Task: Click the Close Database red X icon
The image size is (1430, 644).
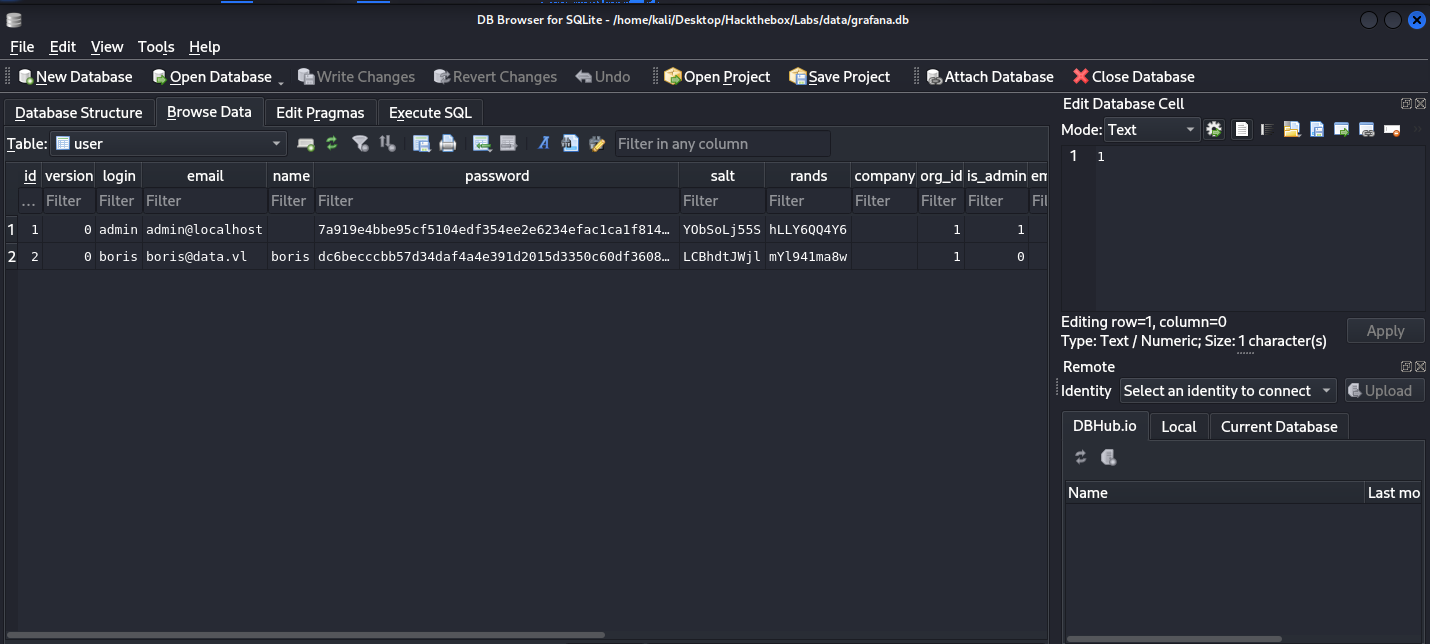Action: pyautogui.click(x=1081, y=77)
